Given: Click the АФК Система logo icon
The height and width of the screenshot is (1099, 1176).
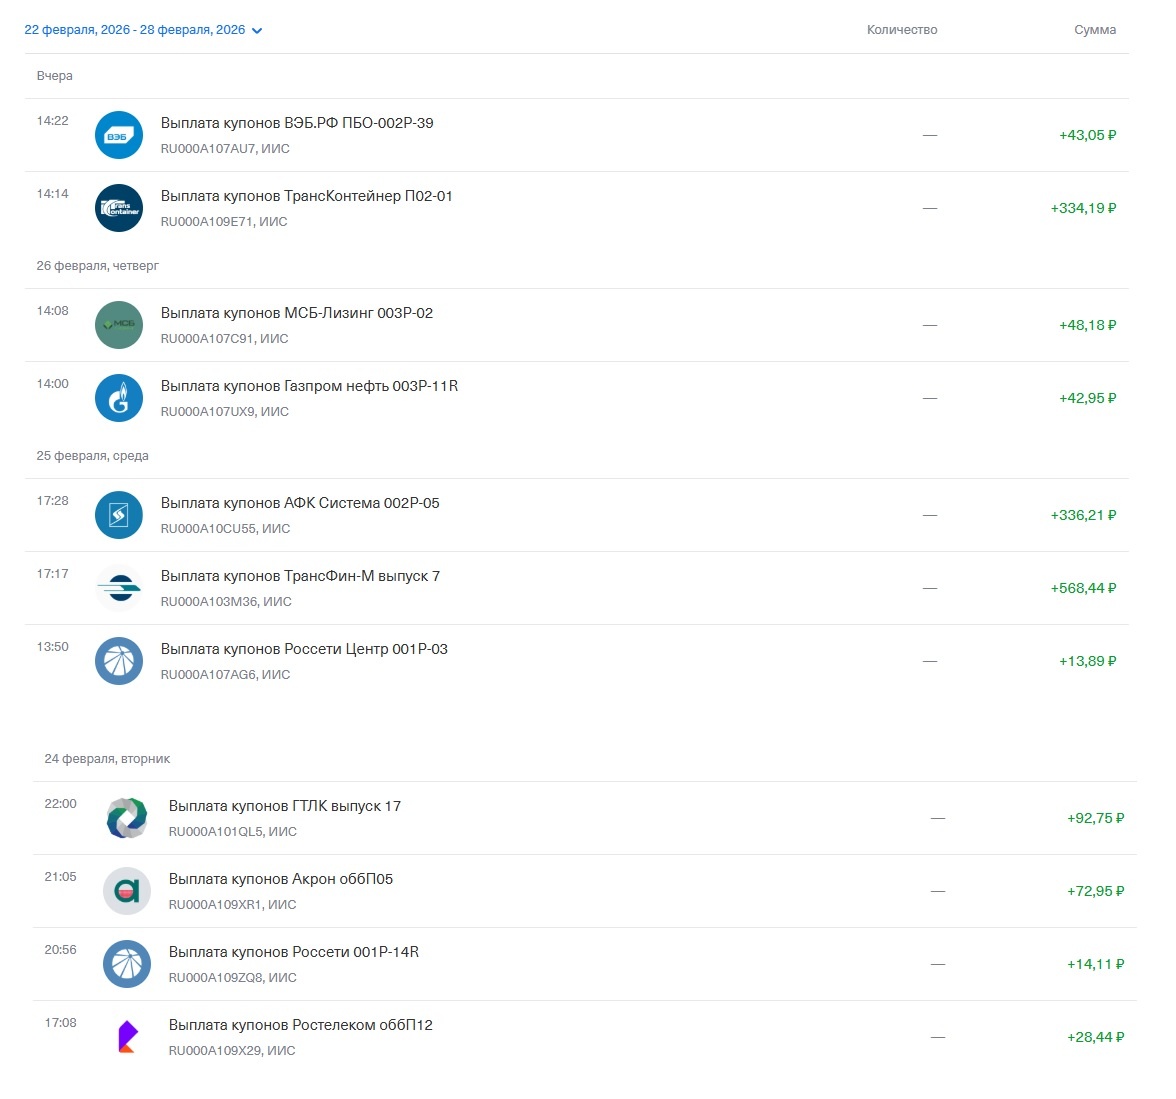Looking at the screenshot, I should coord(118,515).
